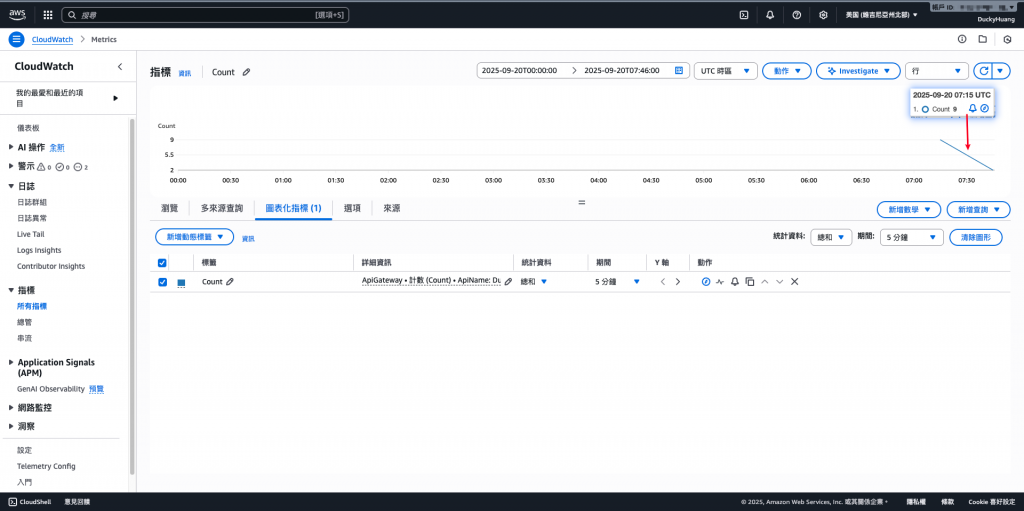Collapse the CloudWatch sidebar with chevron
Viewport: 1024px width, 511px height.
[120, 67]
